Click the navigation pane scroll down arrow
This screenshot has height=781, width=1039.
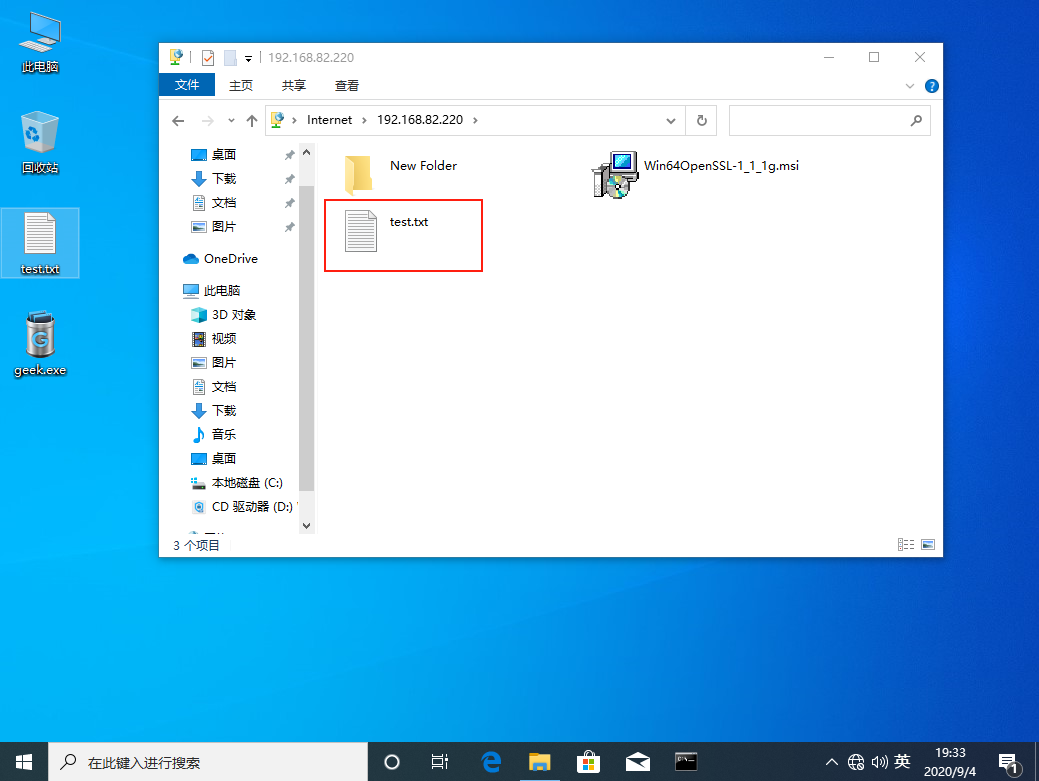(x=306, y=525)
